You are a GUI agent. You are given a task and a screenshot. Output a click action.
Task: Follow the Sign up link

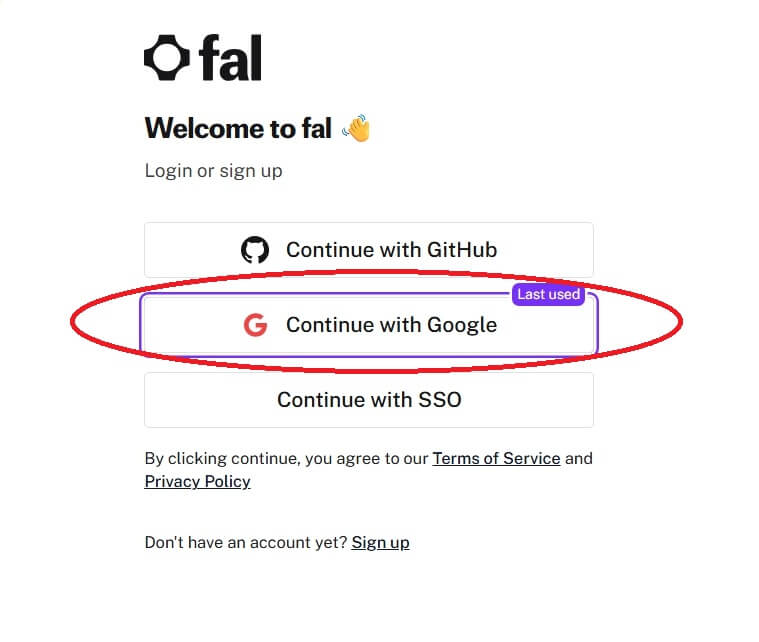tap(380, 543)
